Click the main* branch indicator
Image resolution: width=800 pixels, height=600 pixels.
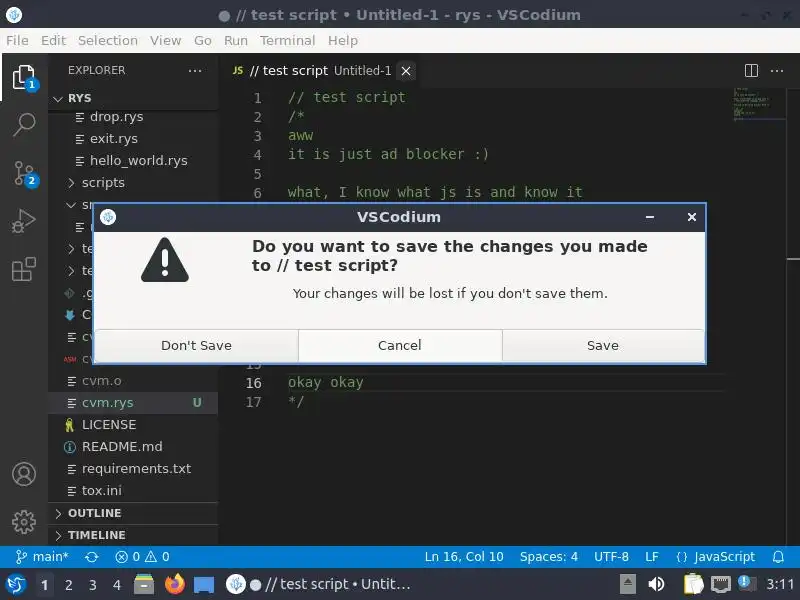point(42,557)
